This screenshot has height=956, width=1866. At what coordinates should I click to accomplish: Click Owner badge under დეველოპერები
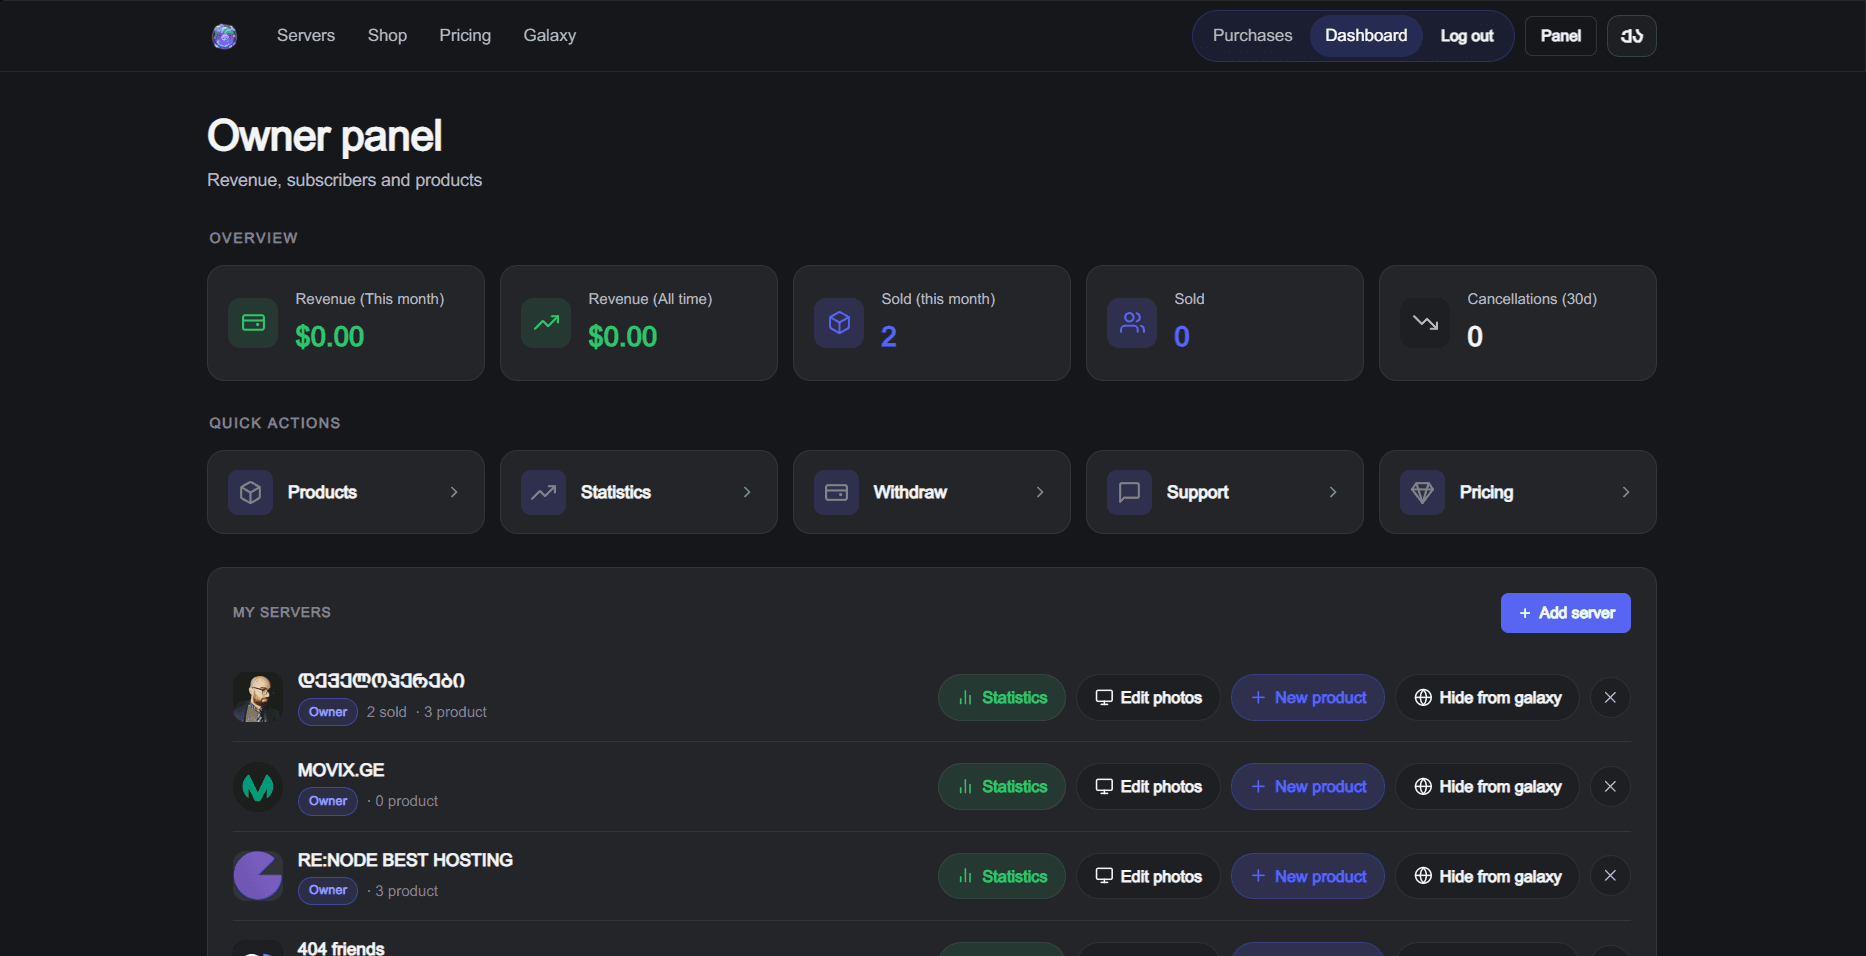pyautogui.click(x=328, y=712)
